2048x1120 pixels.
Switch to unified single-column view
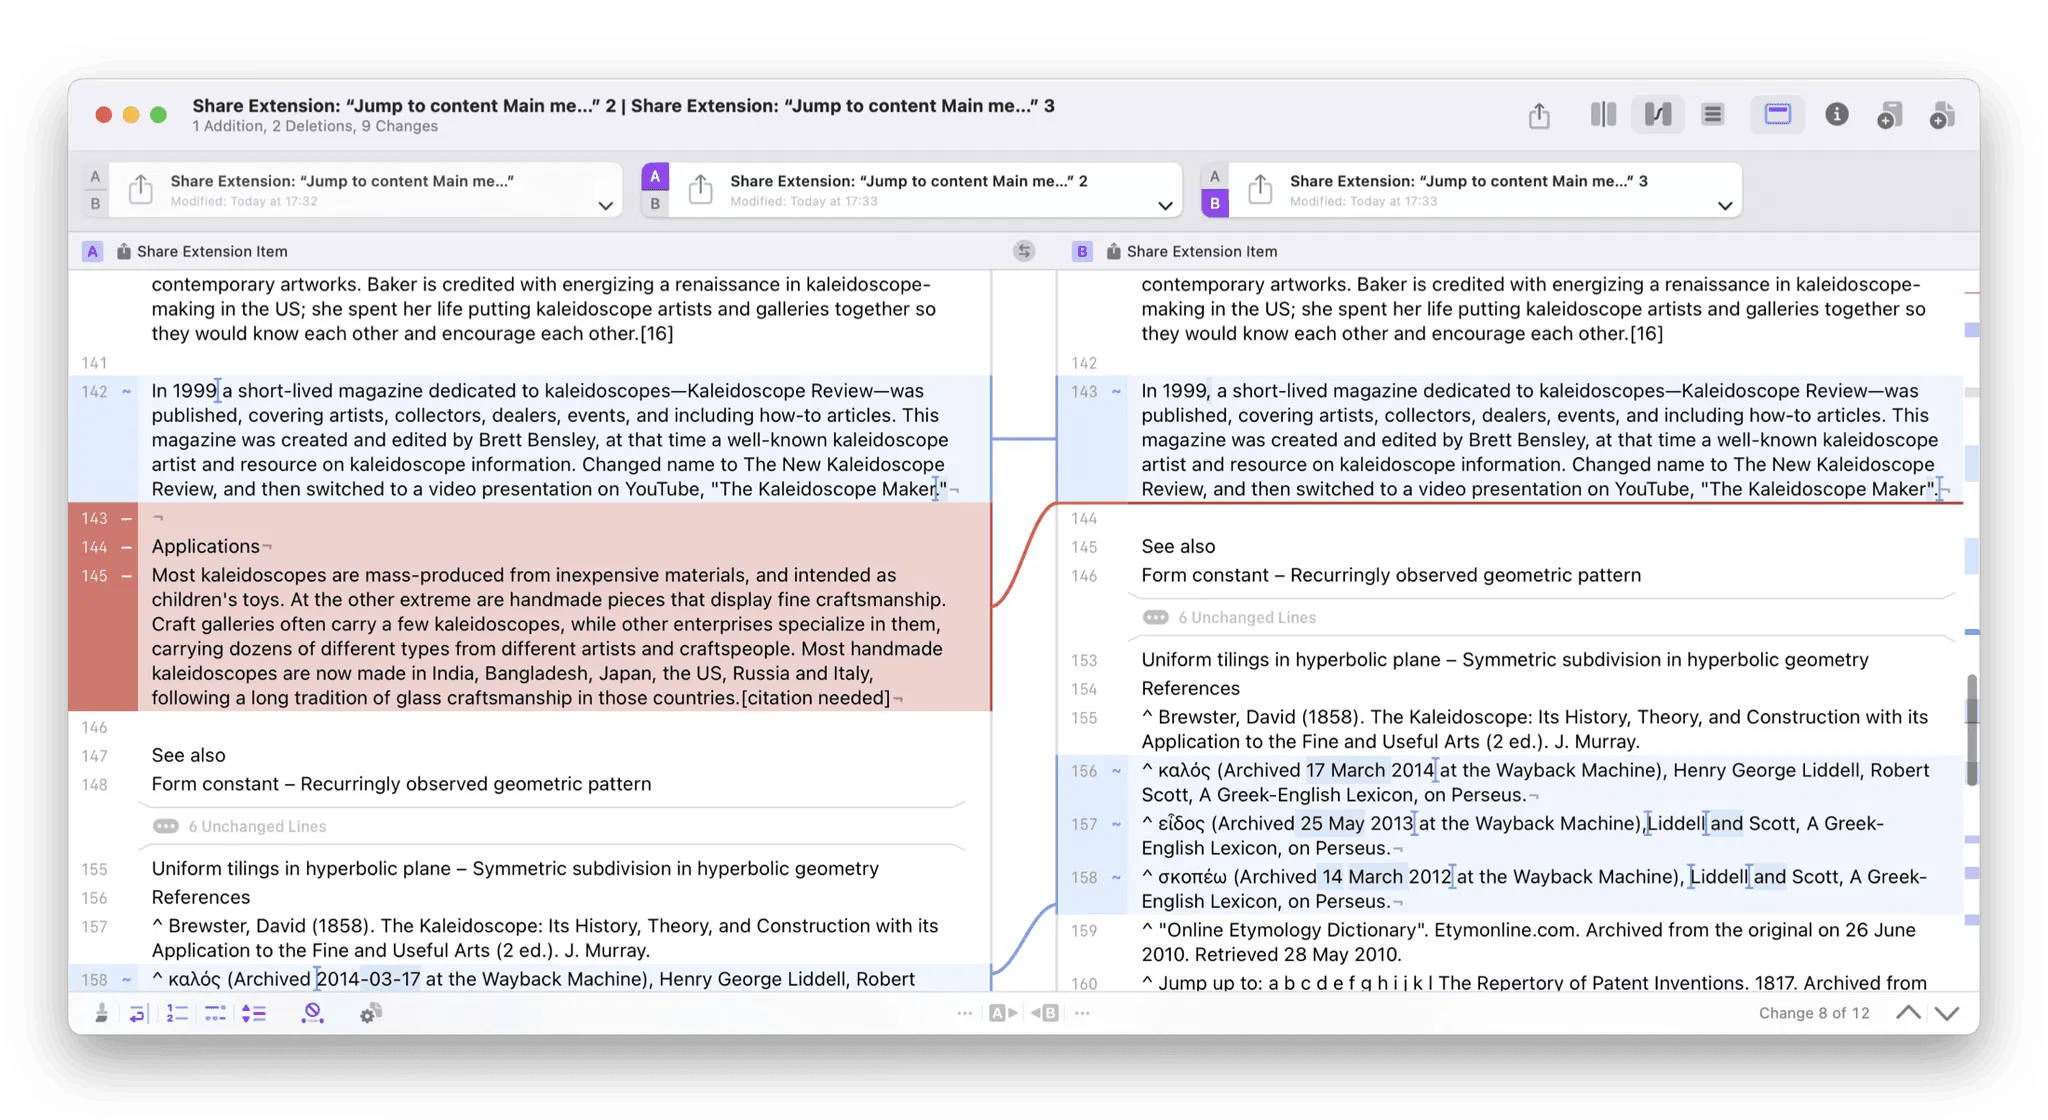(x=1712, y=115)
